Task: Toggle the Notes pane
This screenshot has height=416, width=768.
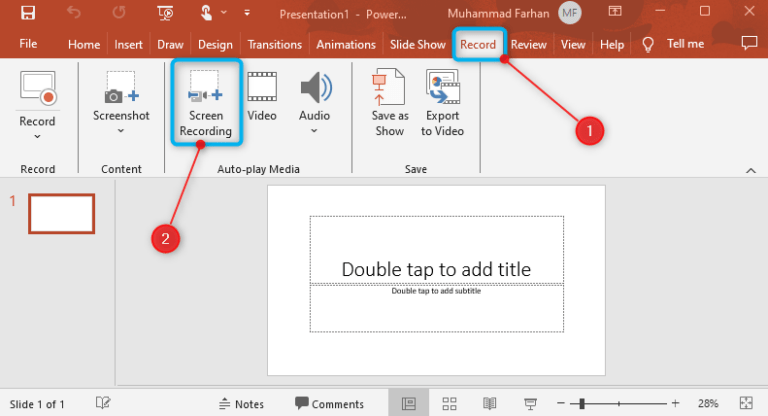Action: (x=241, y=404)
